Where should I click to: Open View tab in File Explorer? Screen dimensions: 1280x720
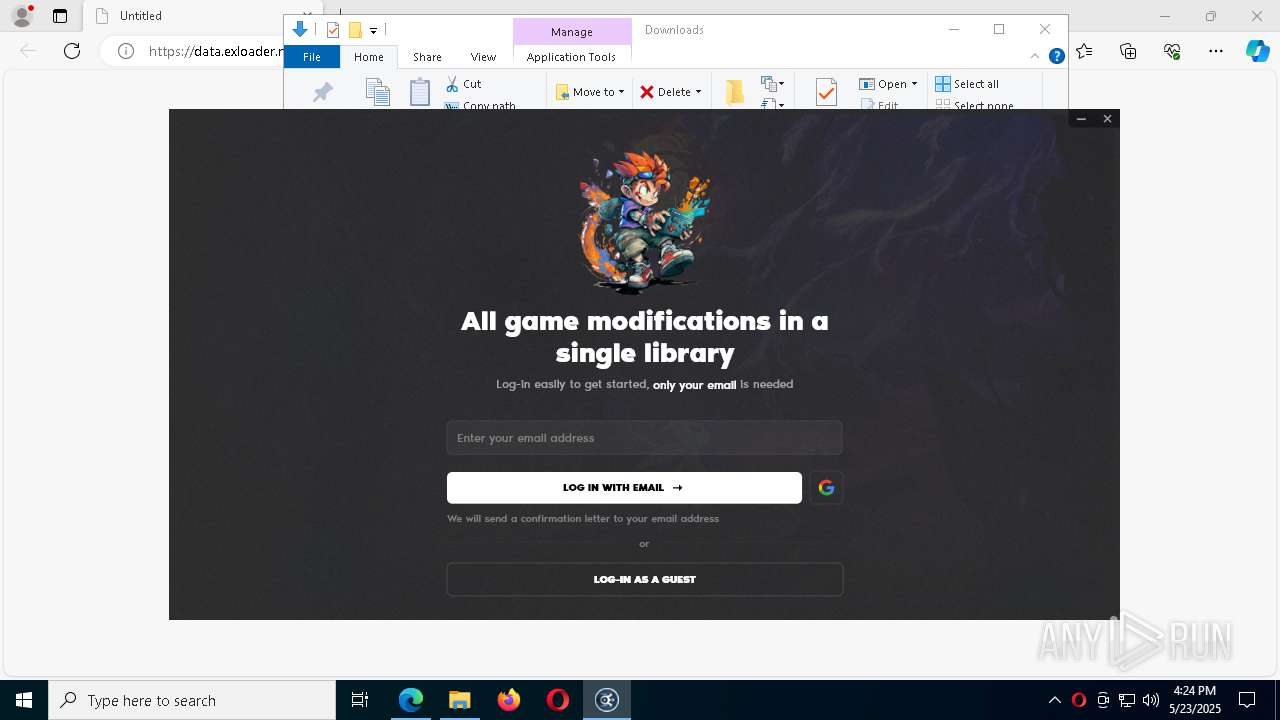pyautogui.click(x=483, y=57)
